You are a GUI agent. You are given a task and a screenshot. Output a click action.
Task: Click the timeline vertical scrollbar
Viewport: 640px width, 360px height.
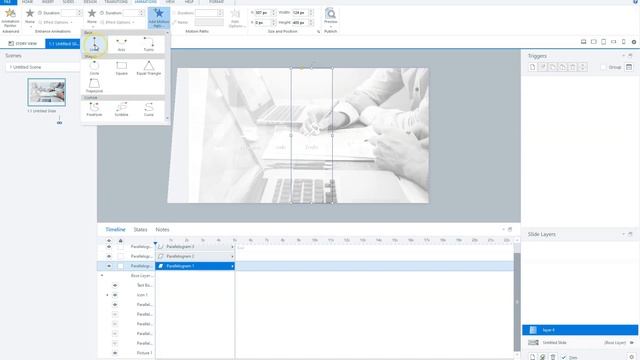pos(517,302)
